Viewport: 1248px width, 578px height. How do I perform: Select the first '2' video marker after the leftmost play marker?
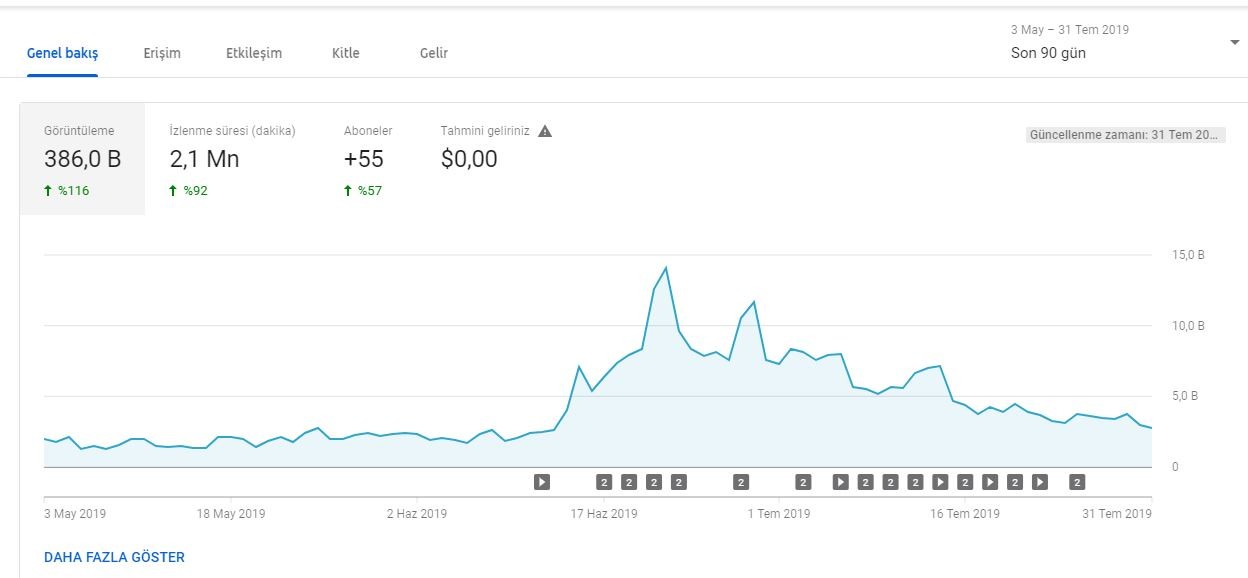[604, 482]
